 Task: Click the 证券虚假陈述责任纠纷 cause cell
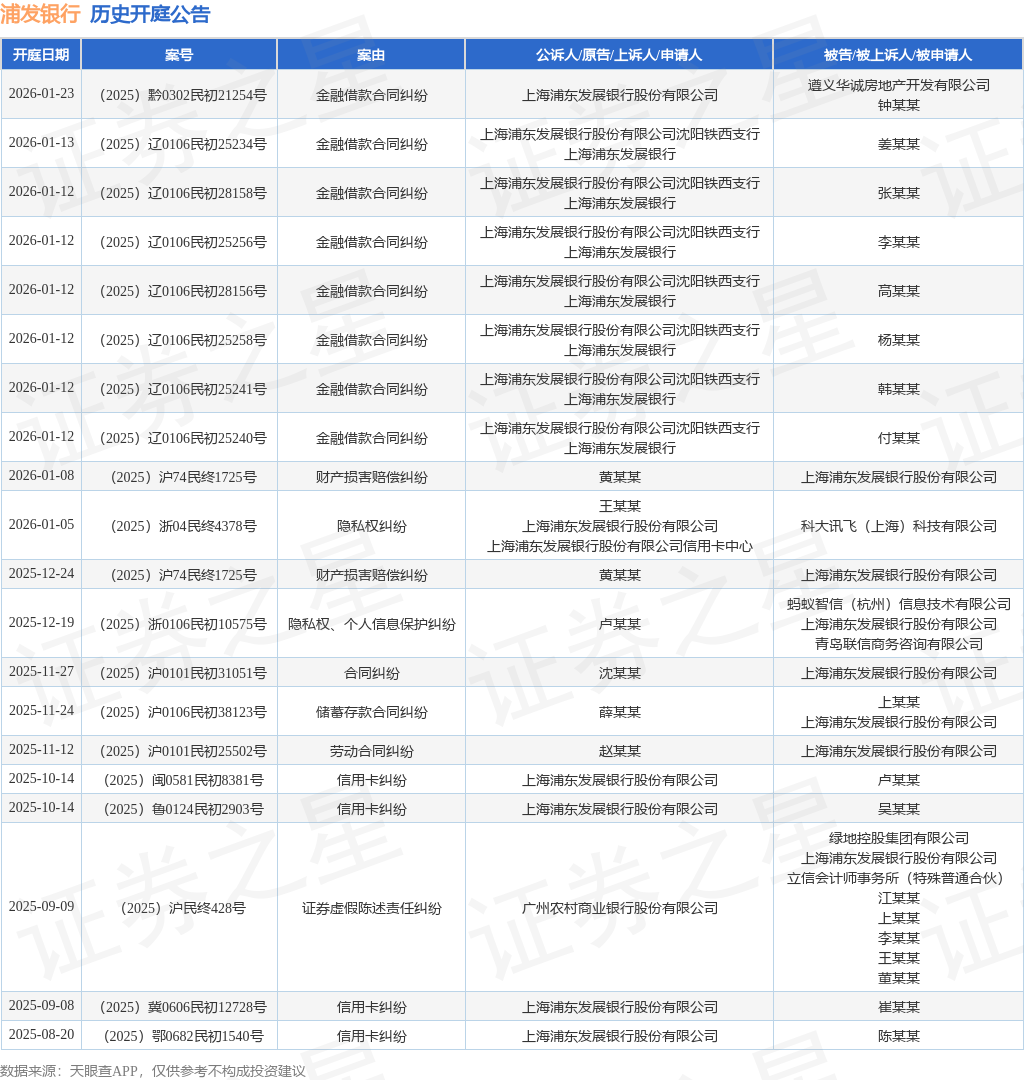click(x=371, y=908)
